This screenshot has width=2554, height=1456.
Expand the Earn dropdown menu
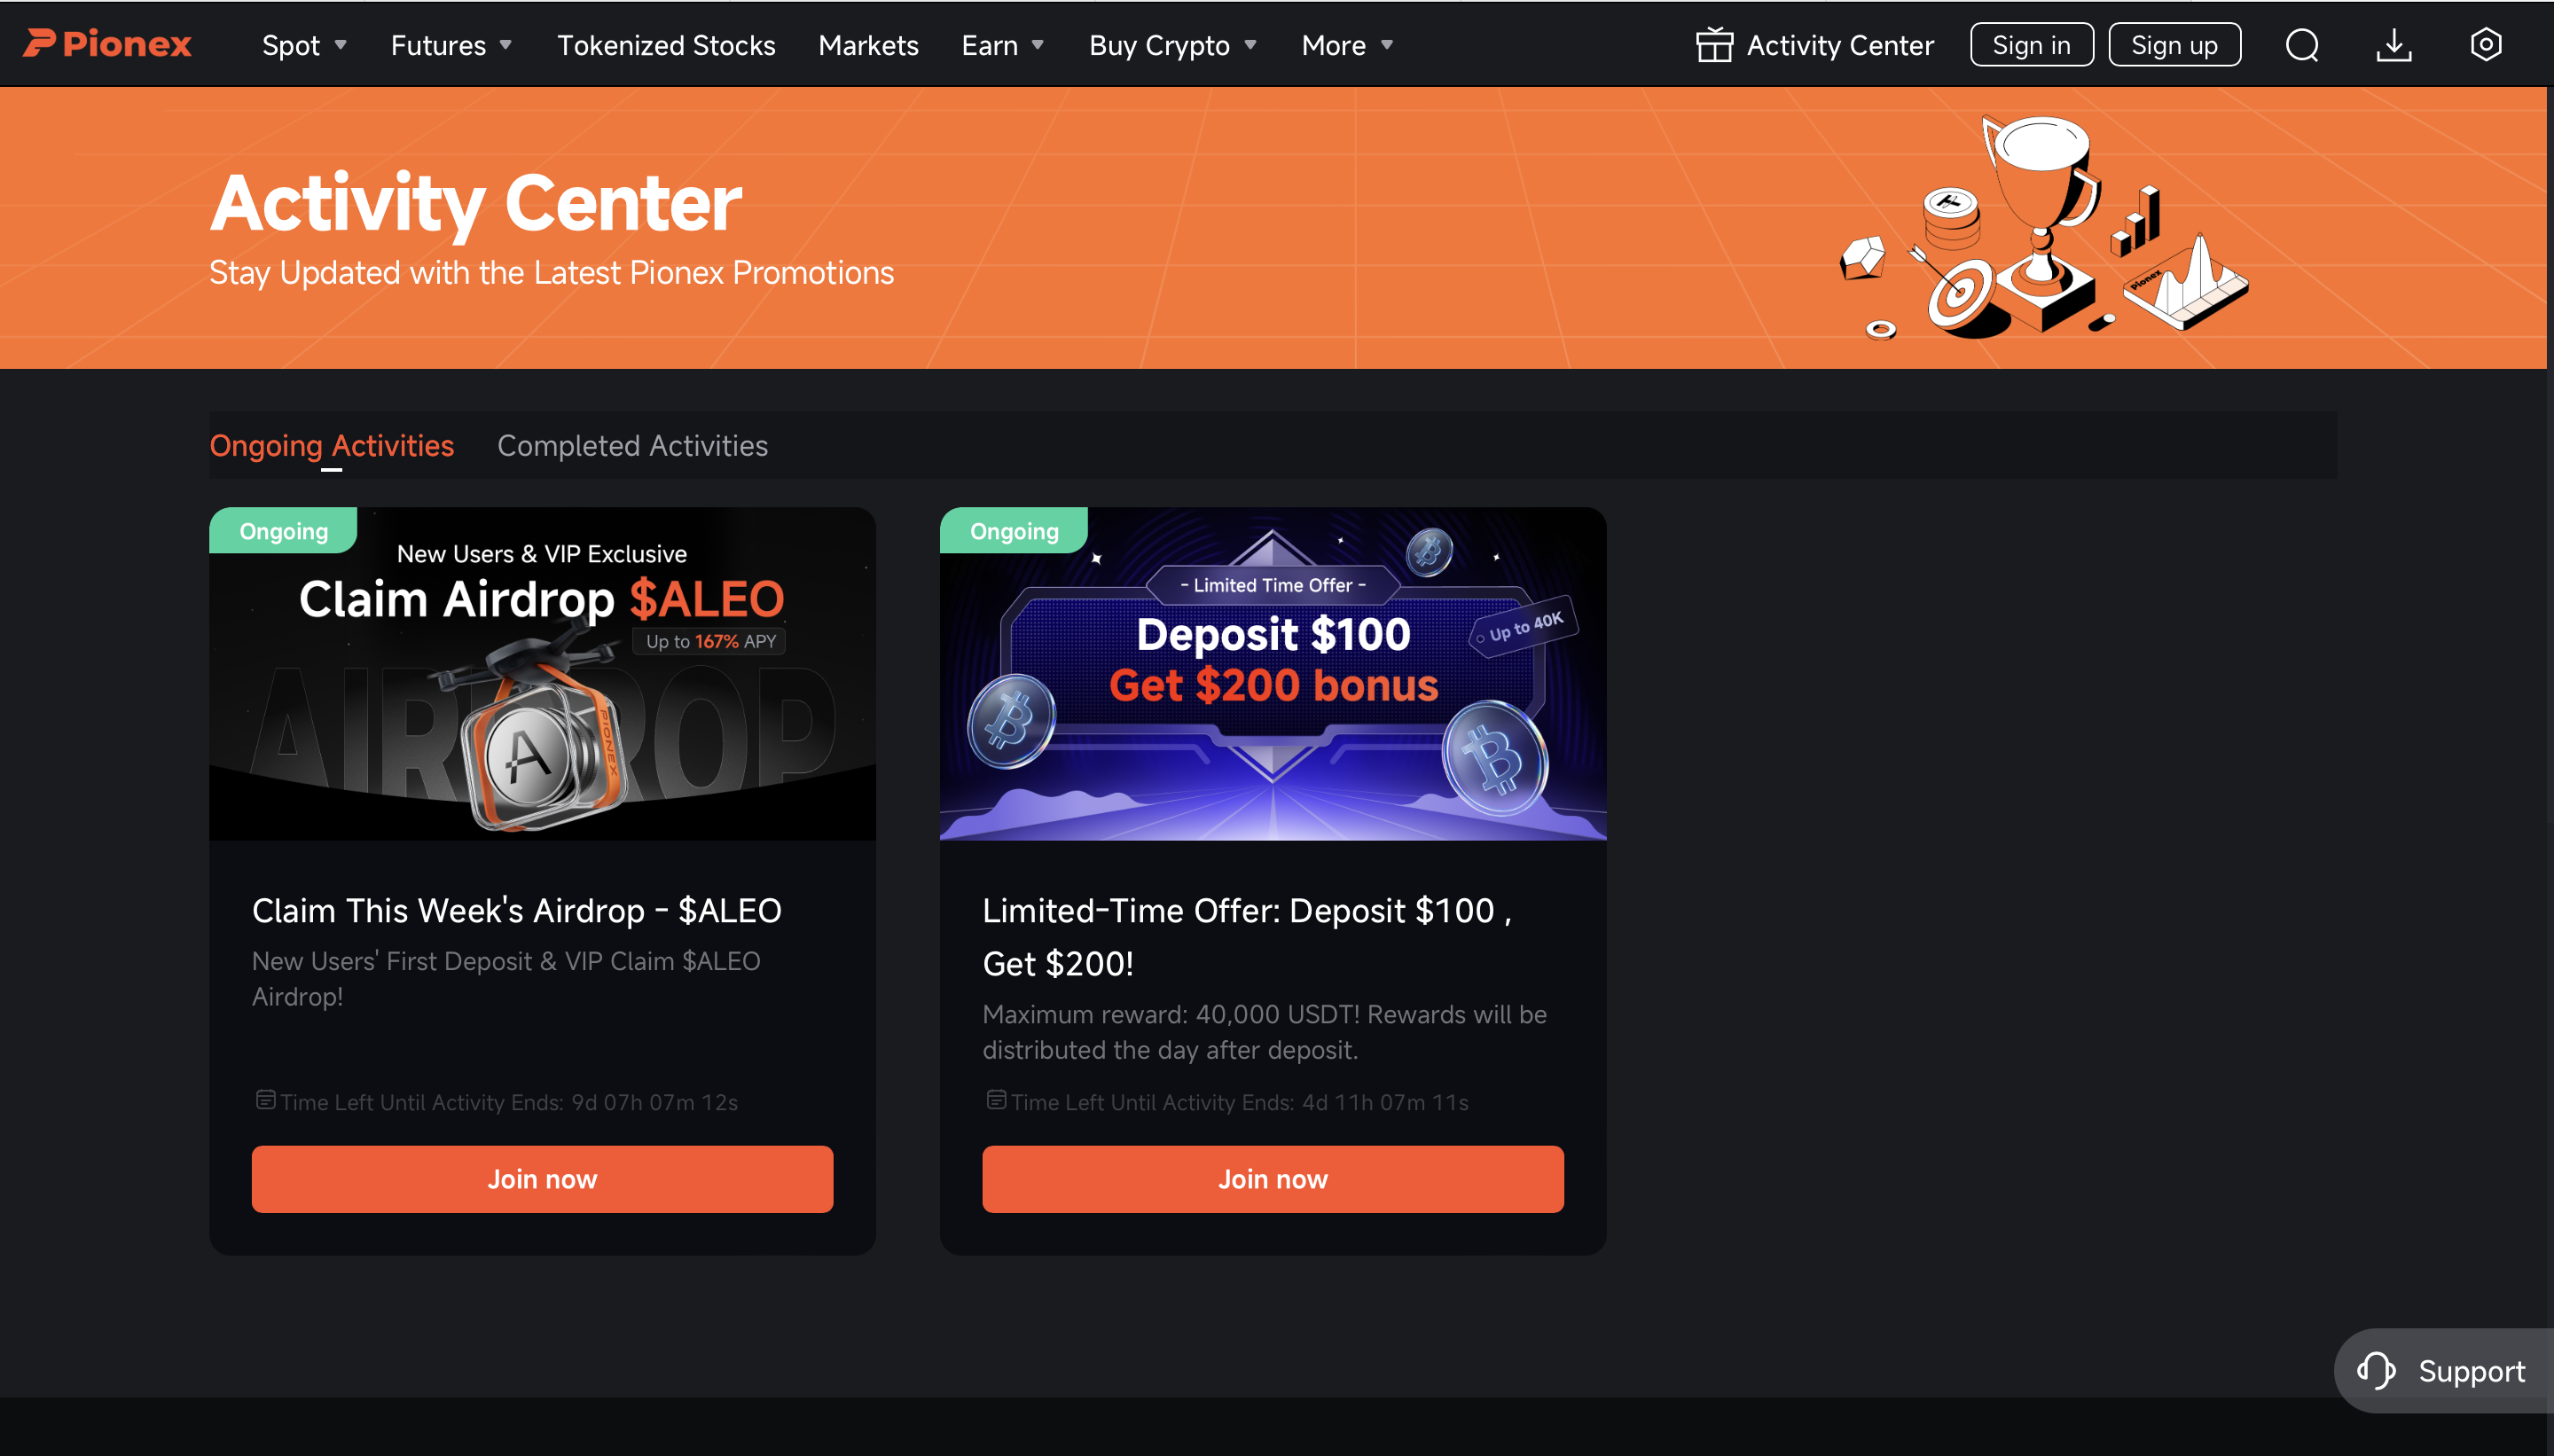coord(1003,45)
